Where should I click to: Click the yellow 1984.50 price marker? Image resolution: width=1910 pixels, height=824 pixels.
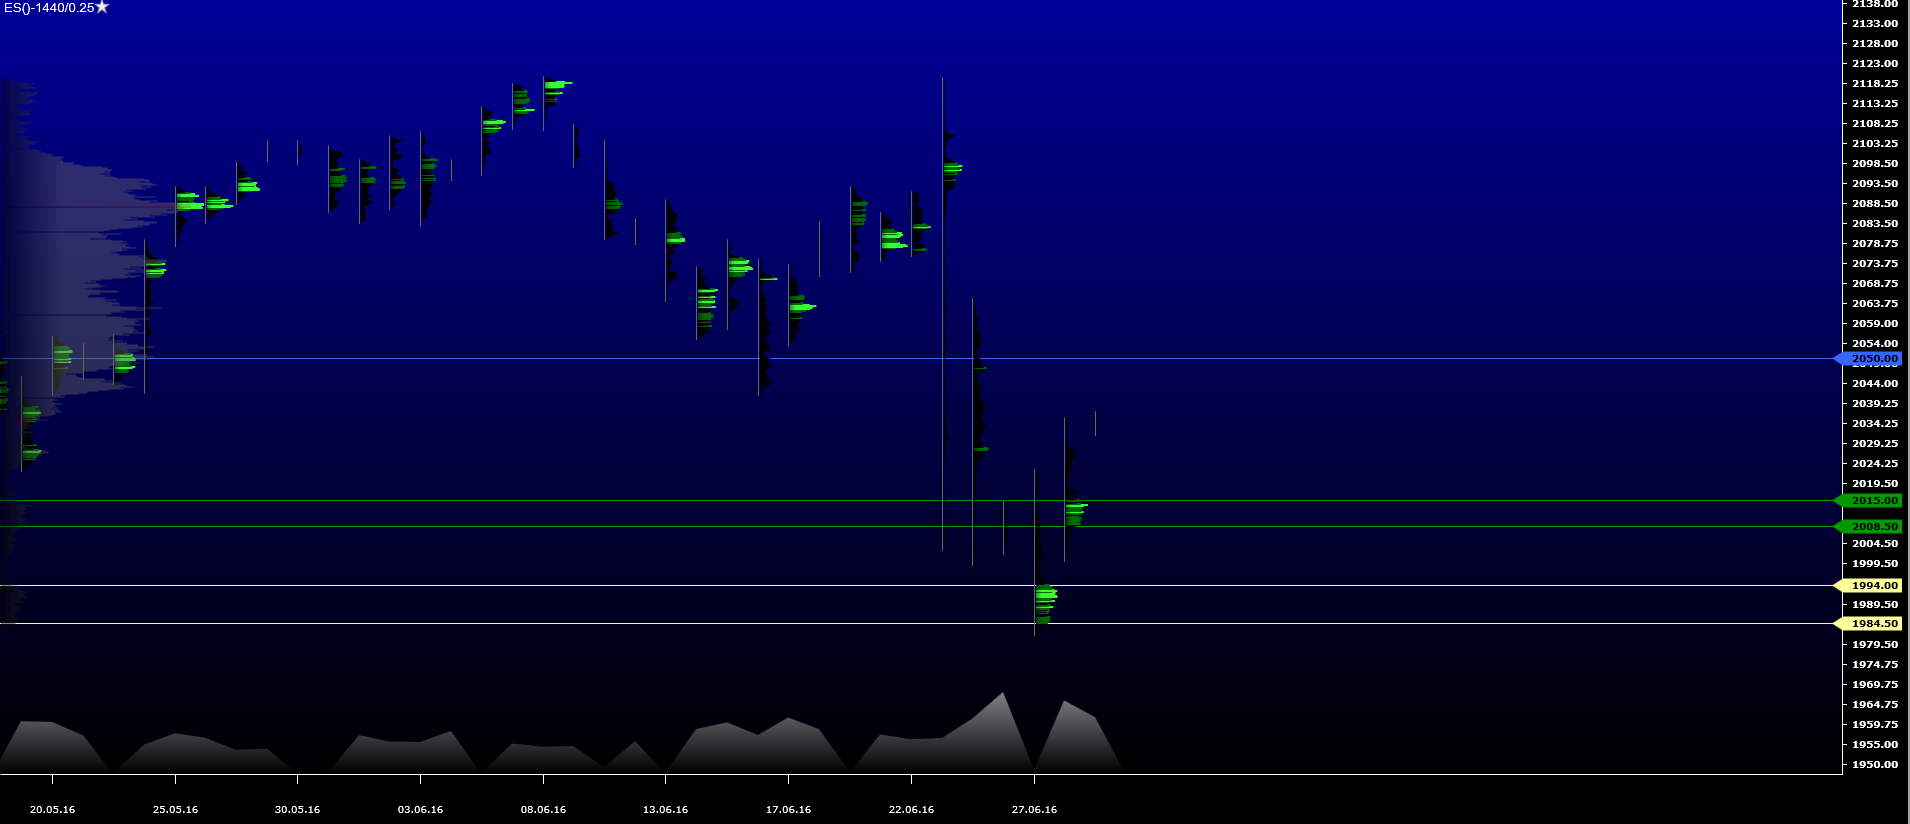[x=1872, y=624]
